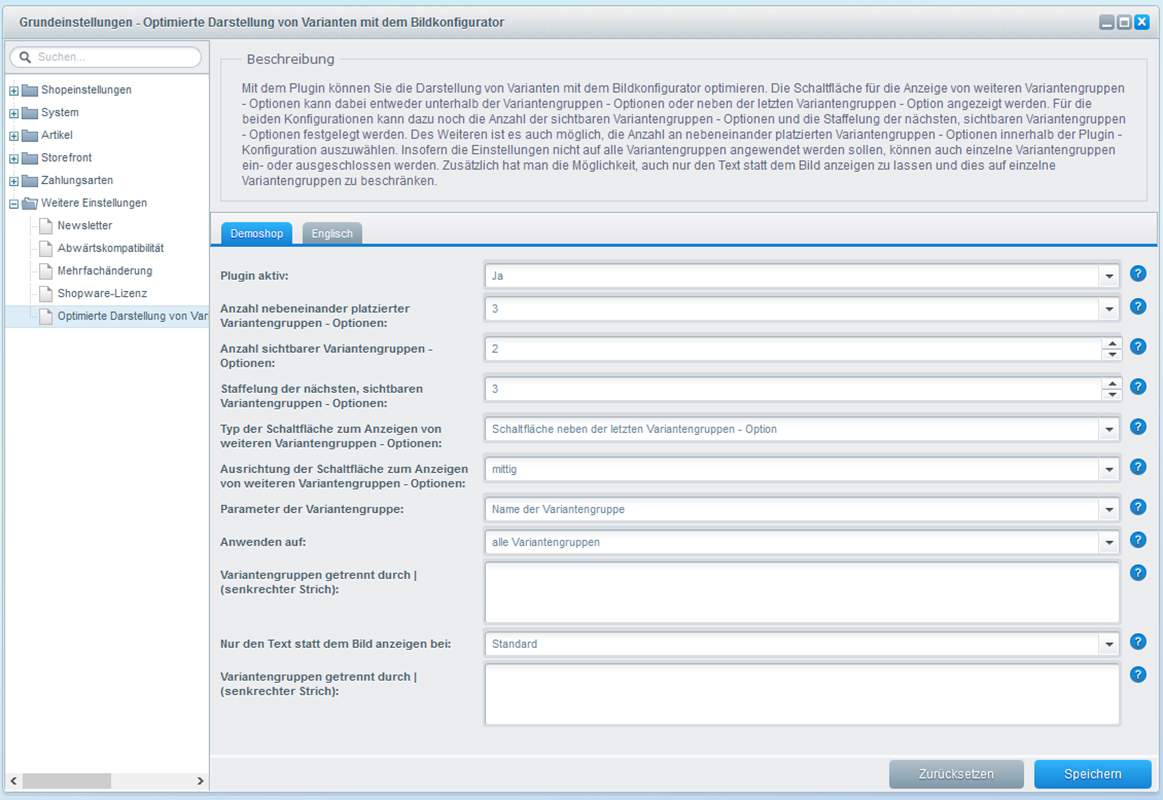Open Parameter der Variantengruppe dropdown arrow

tap(1109, 509)
